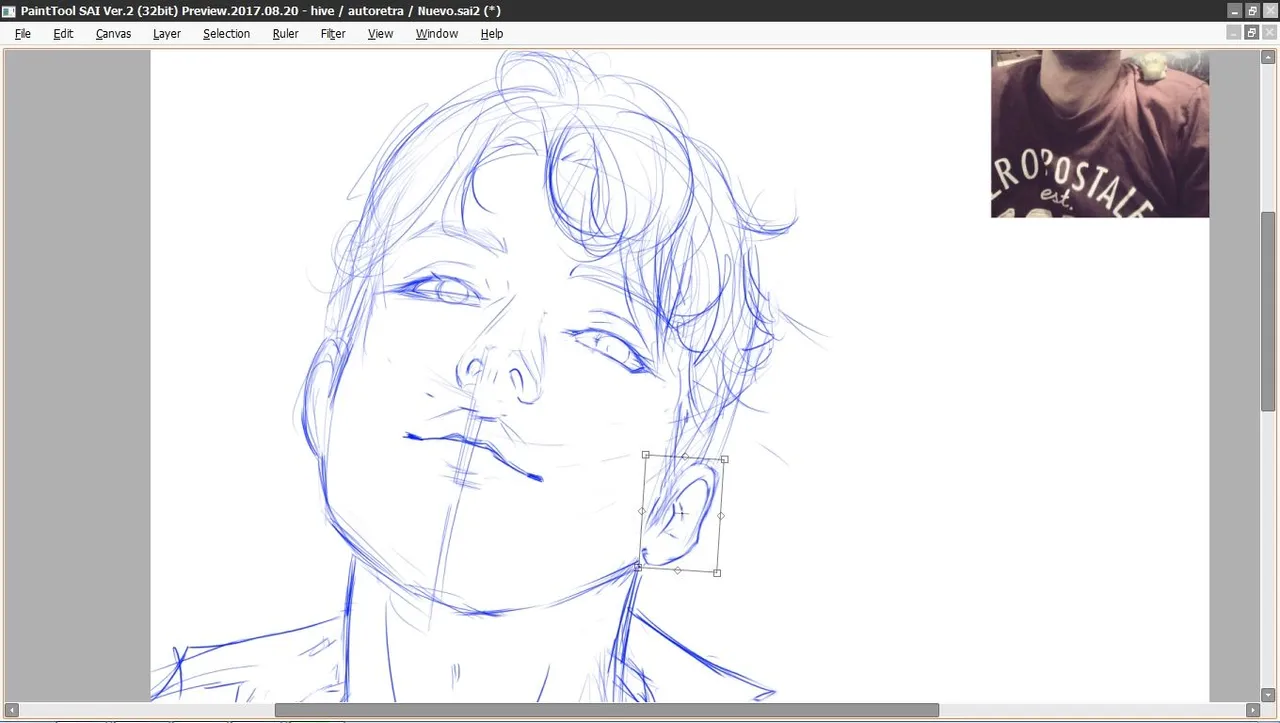Image resolution: width=1280 pixels, height=723 pixels.
Task: Open the Filter menu
Action: [333, 33]
